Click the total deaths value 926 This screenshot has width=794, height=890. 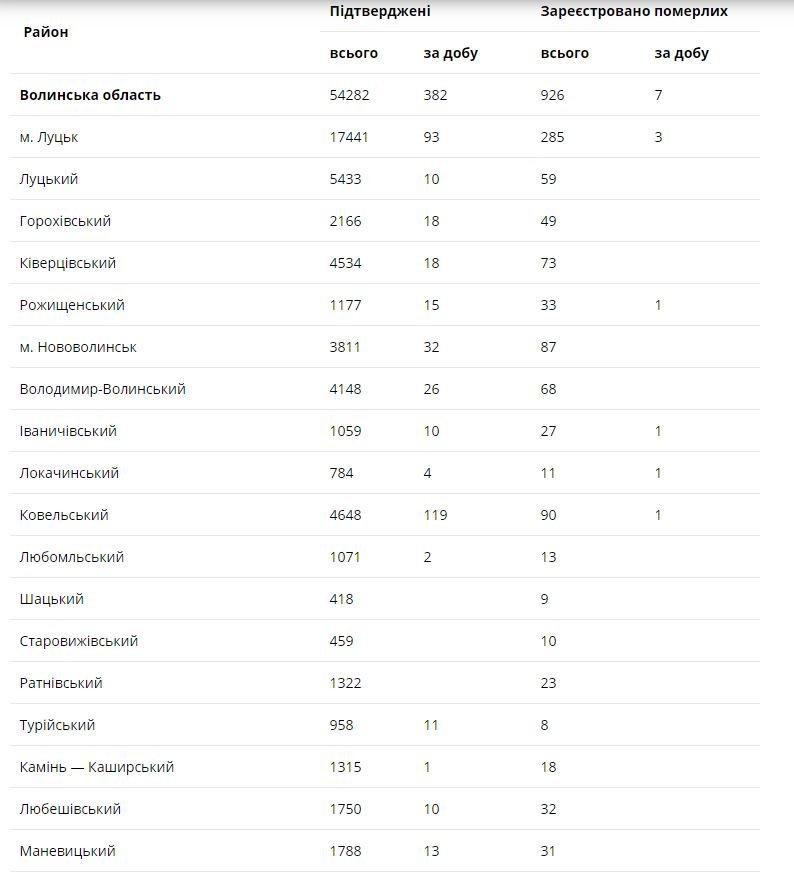(552, 95)
